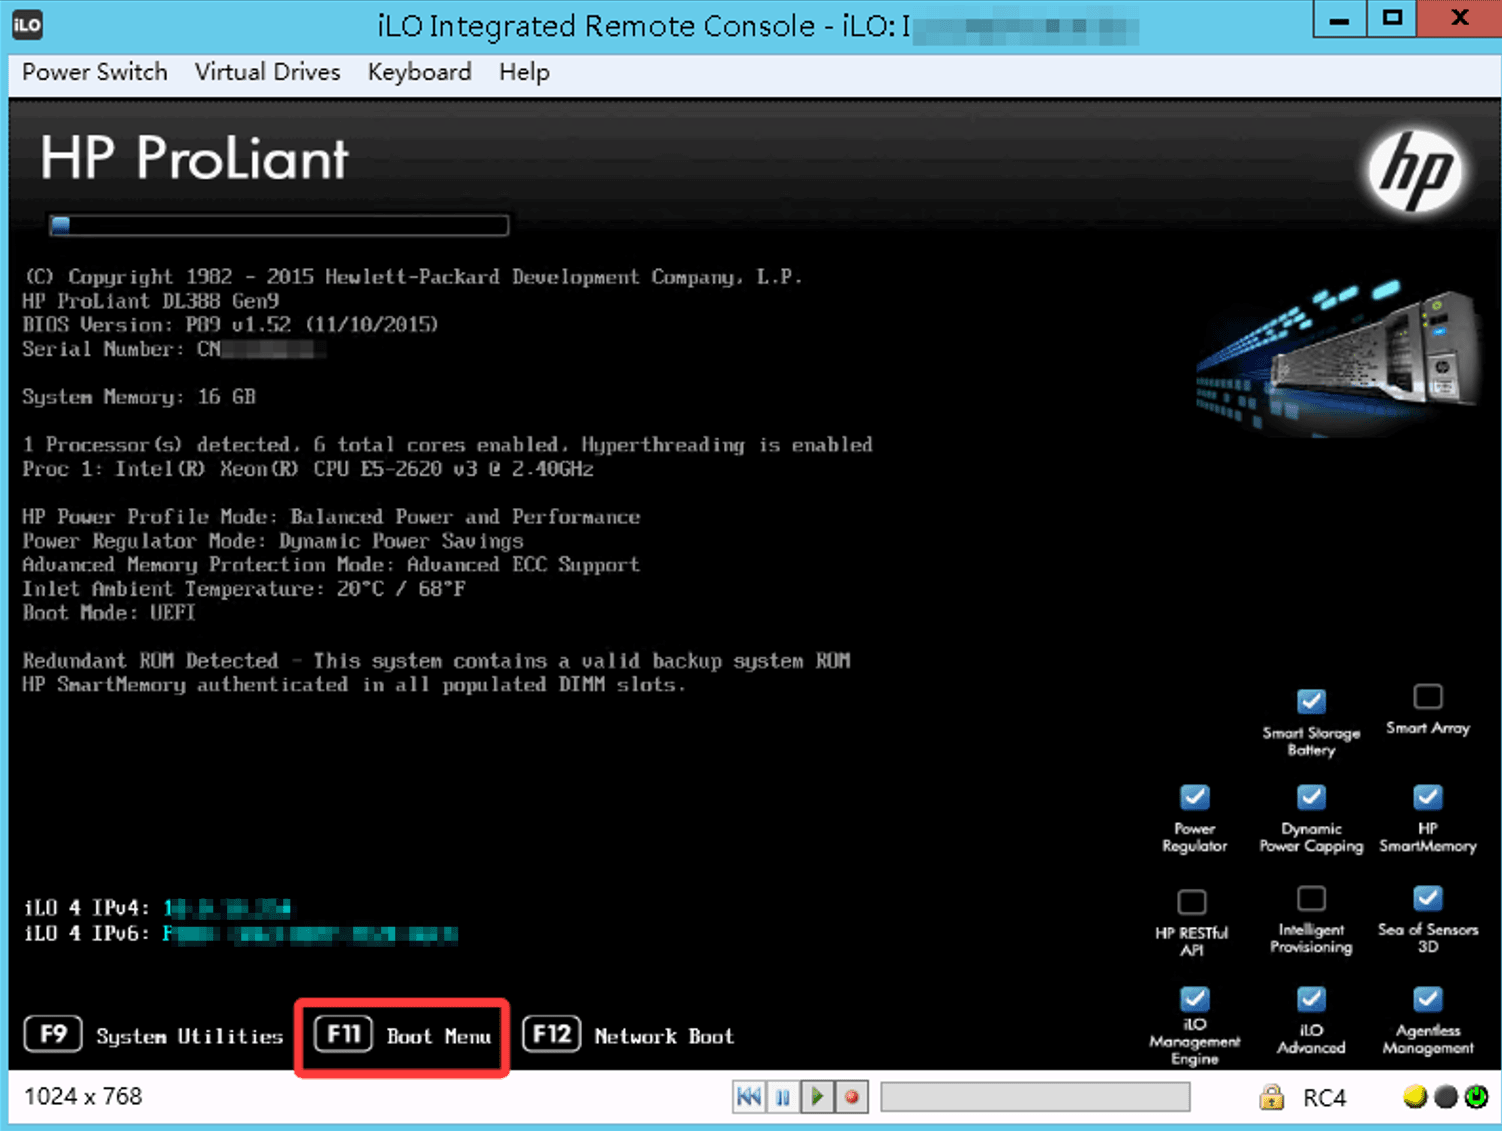Toggle the Smart Array checkbox

tap(1427, 696)
